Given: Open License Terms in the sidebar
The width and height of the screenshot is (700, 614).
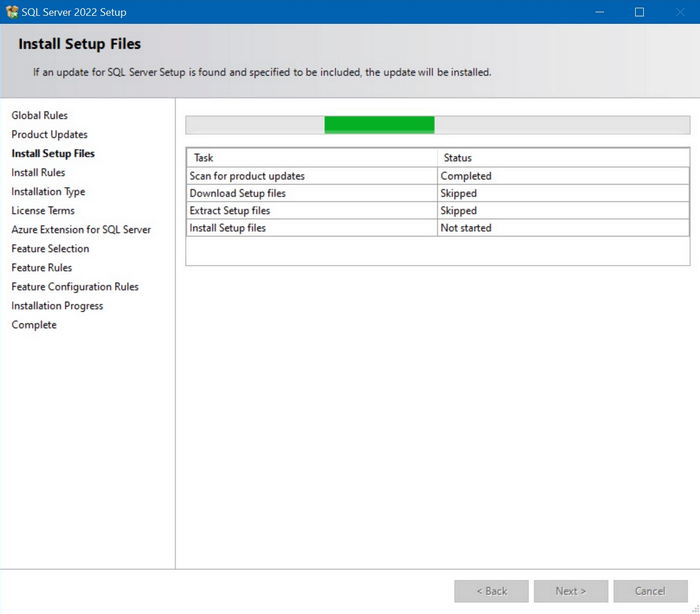Looking at the screenshot, I should coord(43,211).
